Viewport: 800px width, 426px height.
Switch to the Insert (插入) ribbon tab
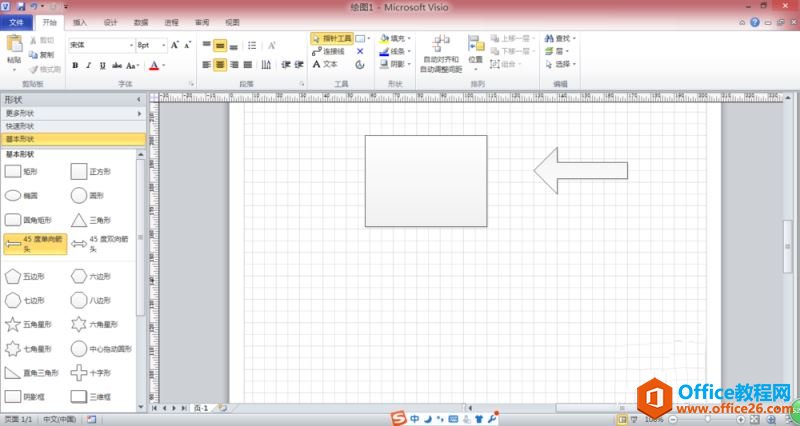(x=80, y=21)
